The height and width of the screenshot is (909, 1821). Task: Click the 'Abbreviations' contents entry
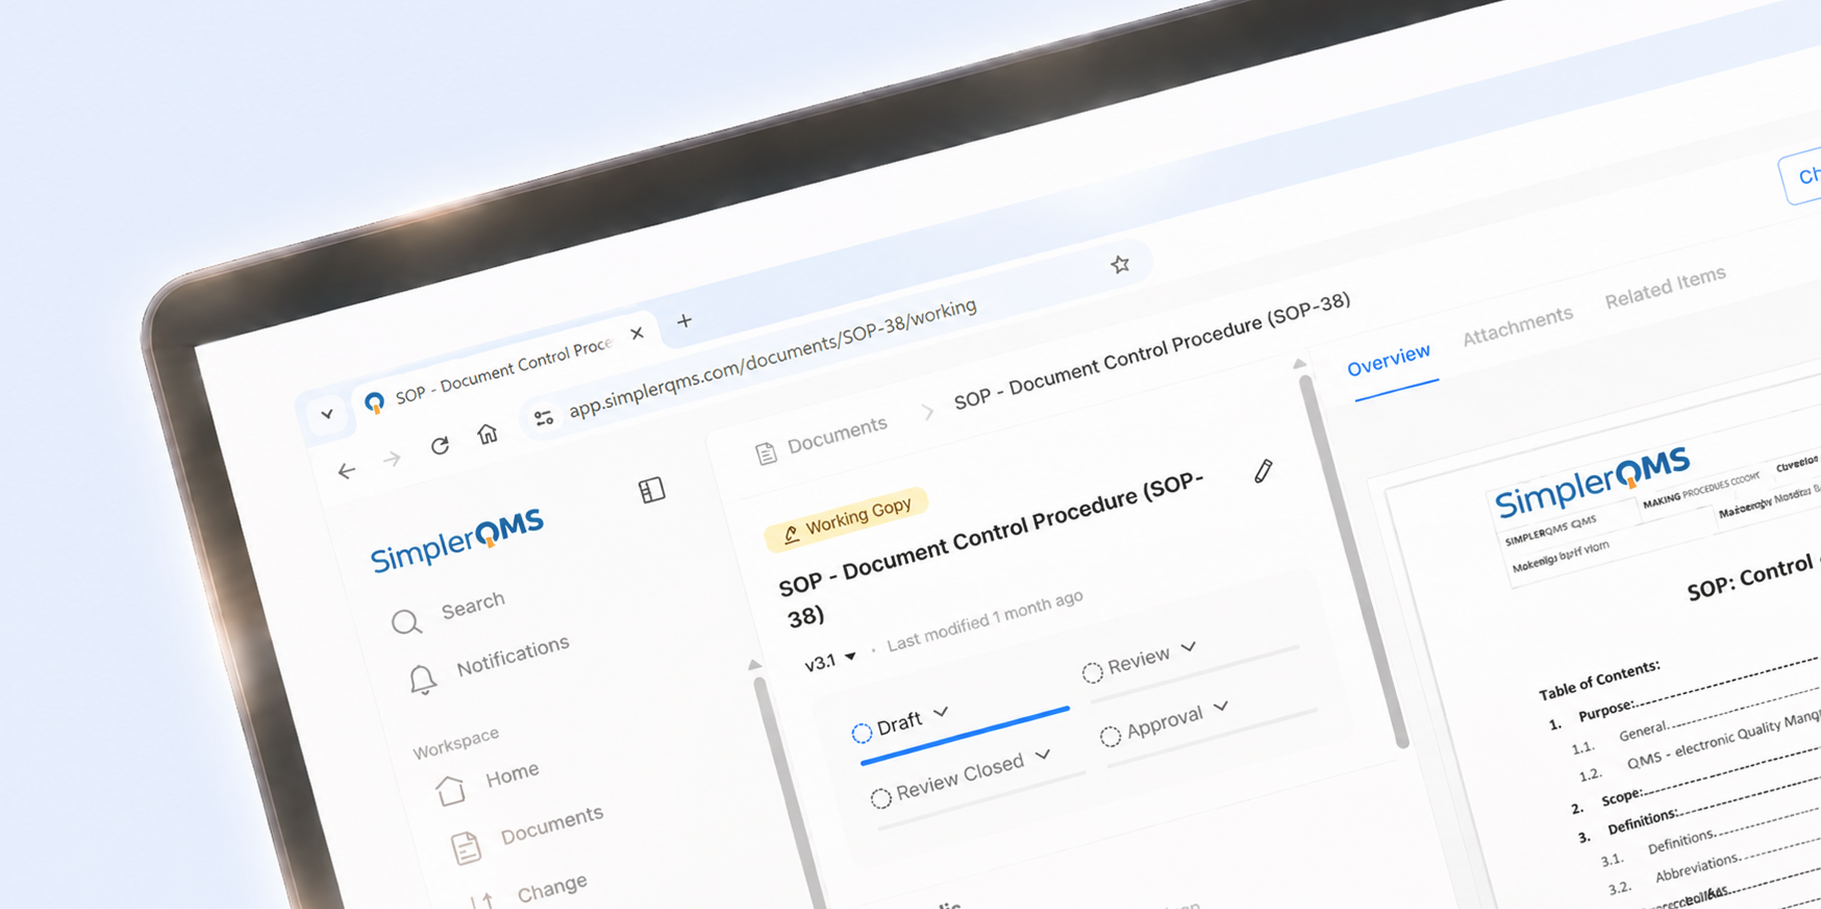[1697, 868]
